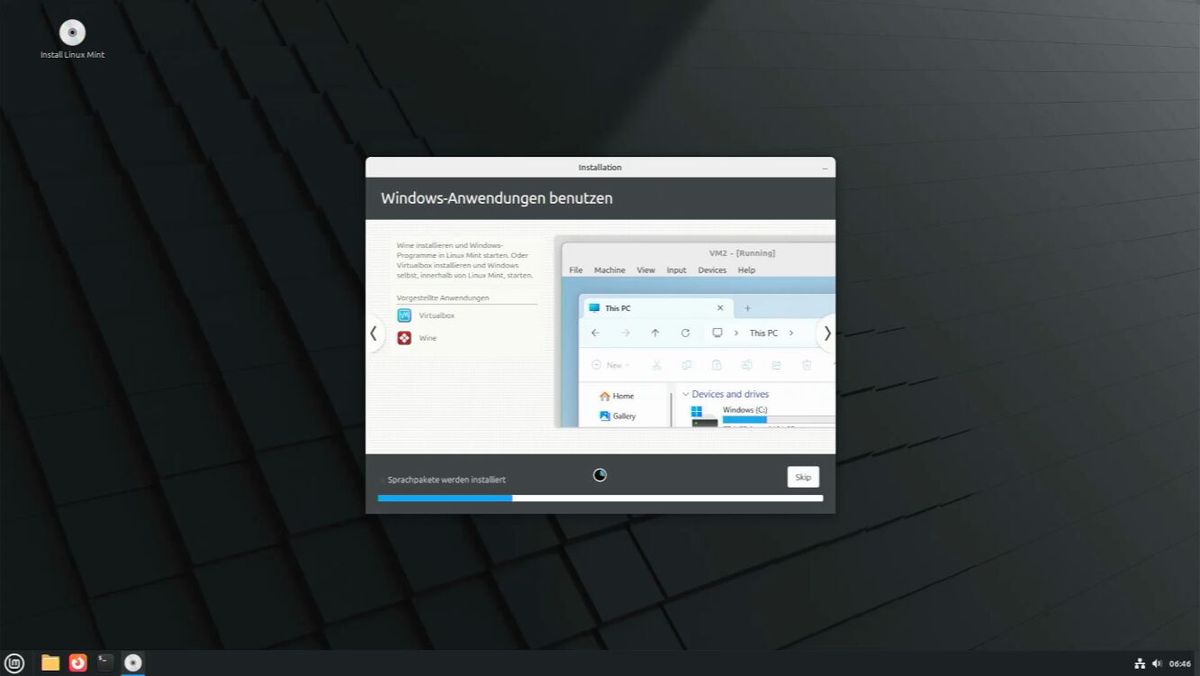Go to the previous slideshow slide
Image resolution: width=1200 pixels, height=676 pixels.
373,334
